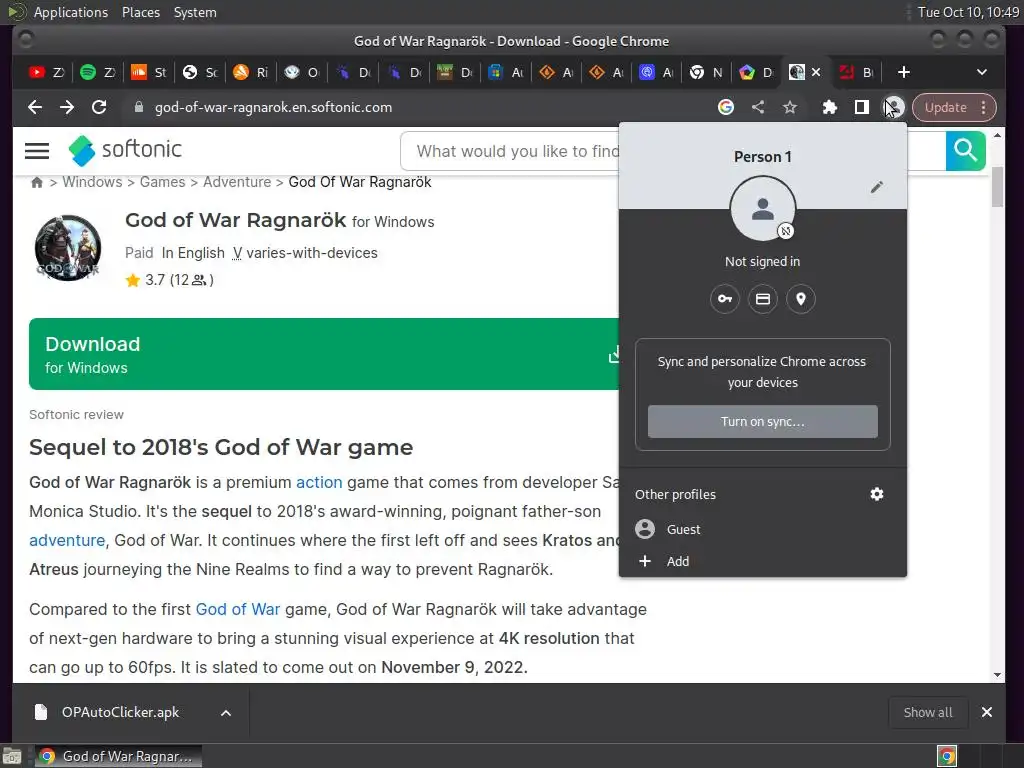Reload the Softonic page

pyautogui.click(x=99, y=107)
